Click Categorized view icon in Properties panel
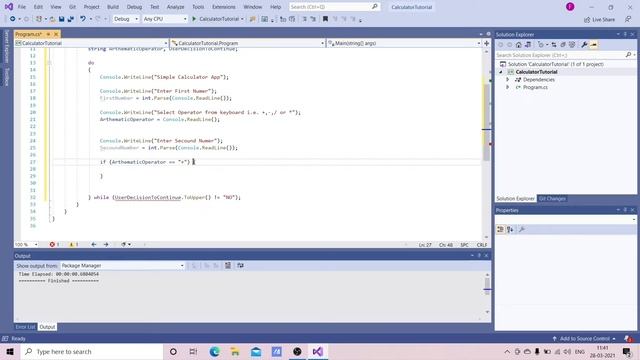 pyautogui.click(x=500, y=230)
